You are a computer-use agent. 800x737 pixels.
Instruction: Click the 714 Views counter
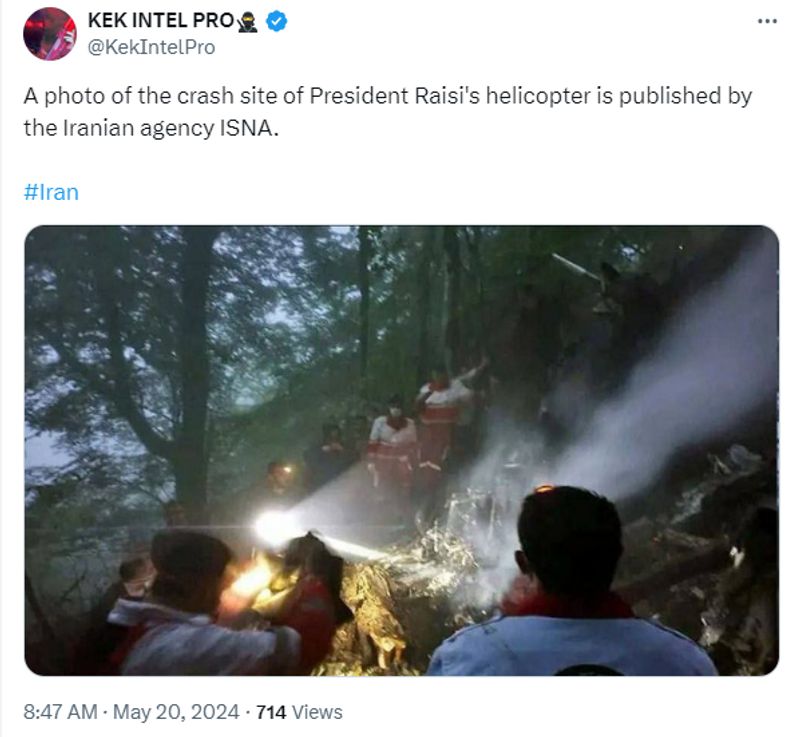(299, 712)
